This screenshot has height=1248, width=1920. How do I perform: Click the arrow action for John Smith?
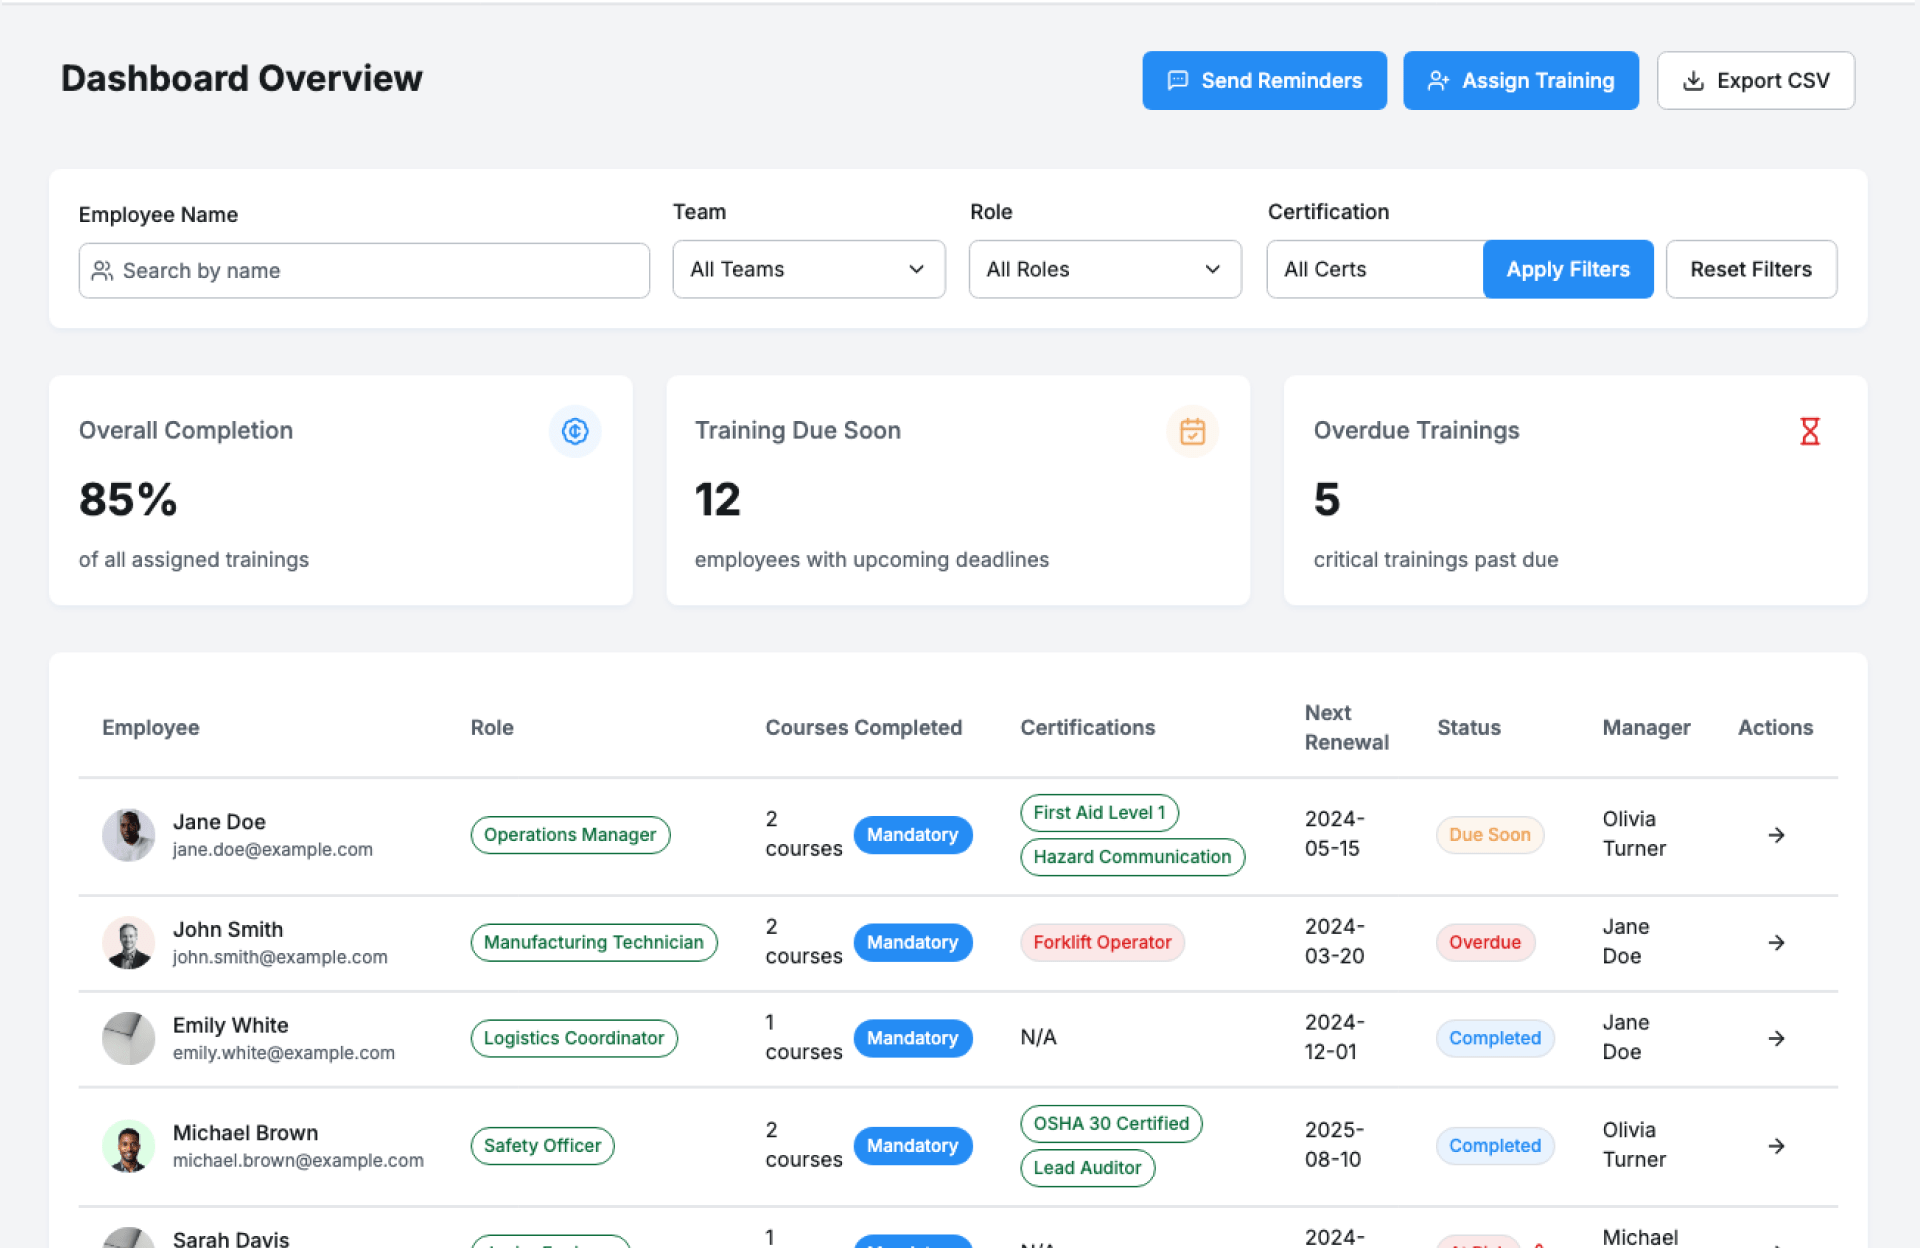click(1776, 943)
